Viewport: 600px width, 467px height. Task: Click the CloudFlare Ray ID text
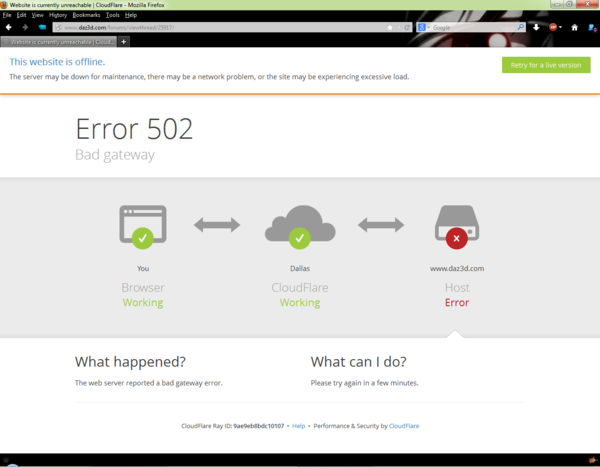(233, 426)
